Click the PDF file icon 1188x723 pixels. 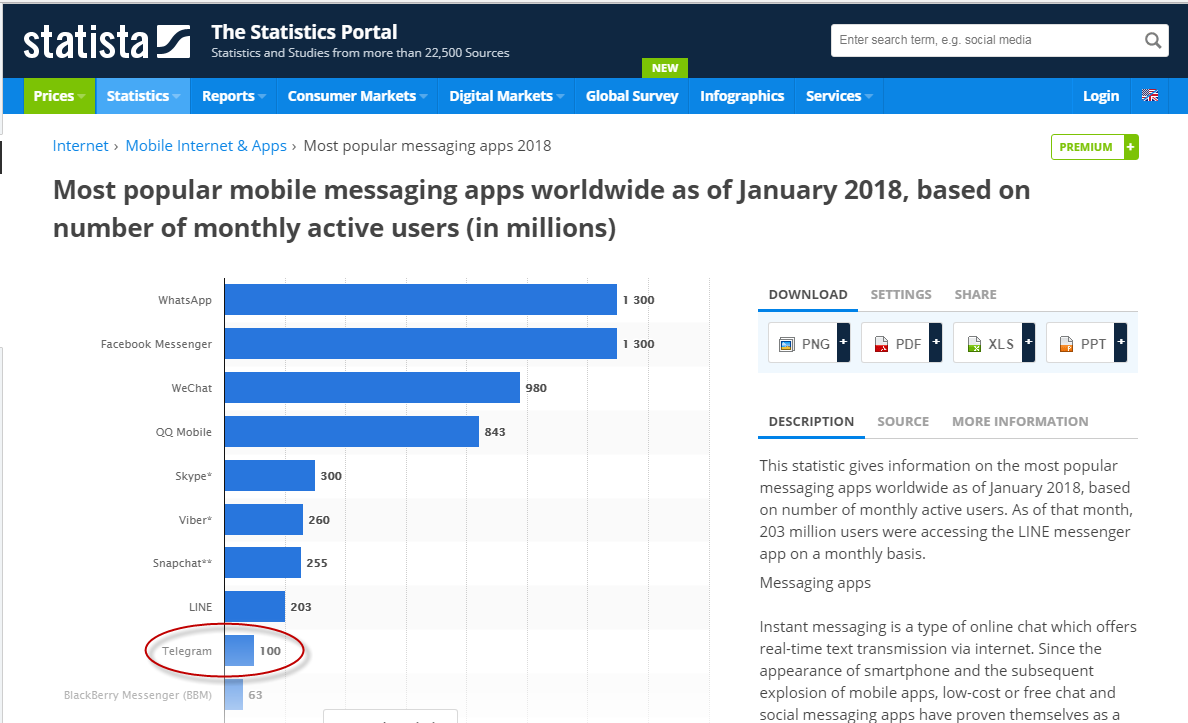881,344
